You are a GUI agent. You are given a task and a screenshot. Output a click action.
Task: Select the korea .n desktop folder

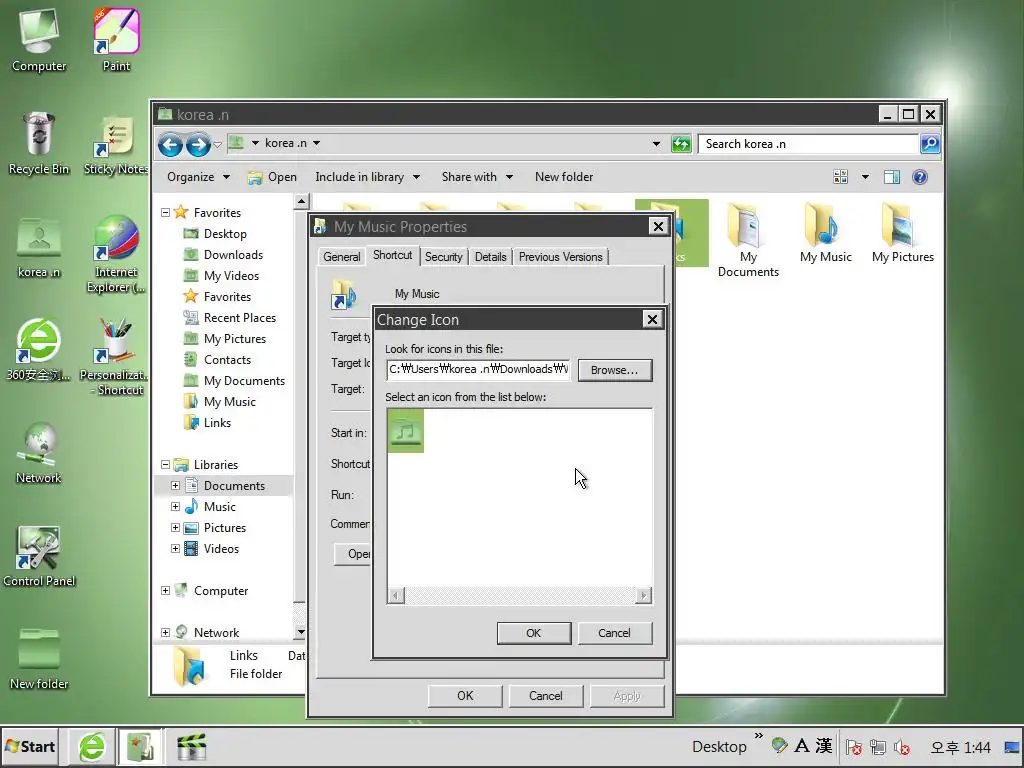click(39, 247)
